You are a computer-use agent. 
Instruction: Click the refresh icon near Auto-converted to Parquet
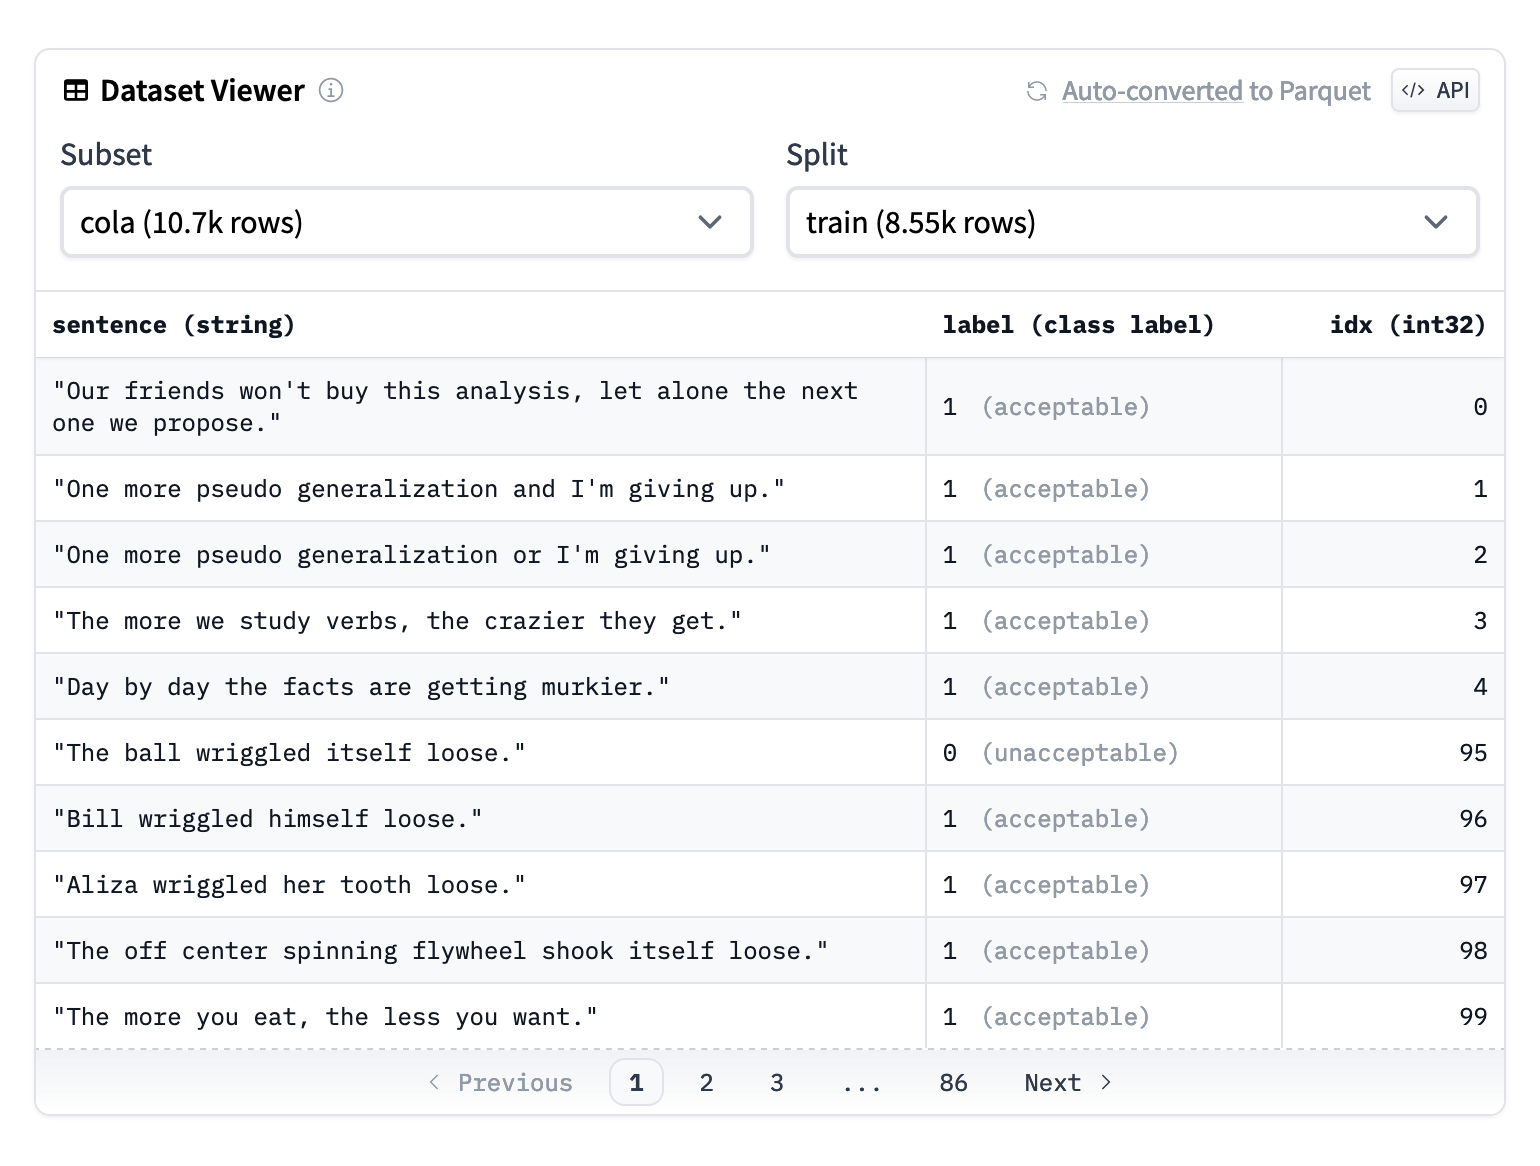click(x=1036, y=91)
